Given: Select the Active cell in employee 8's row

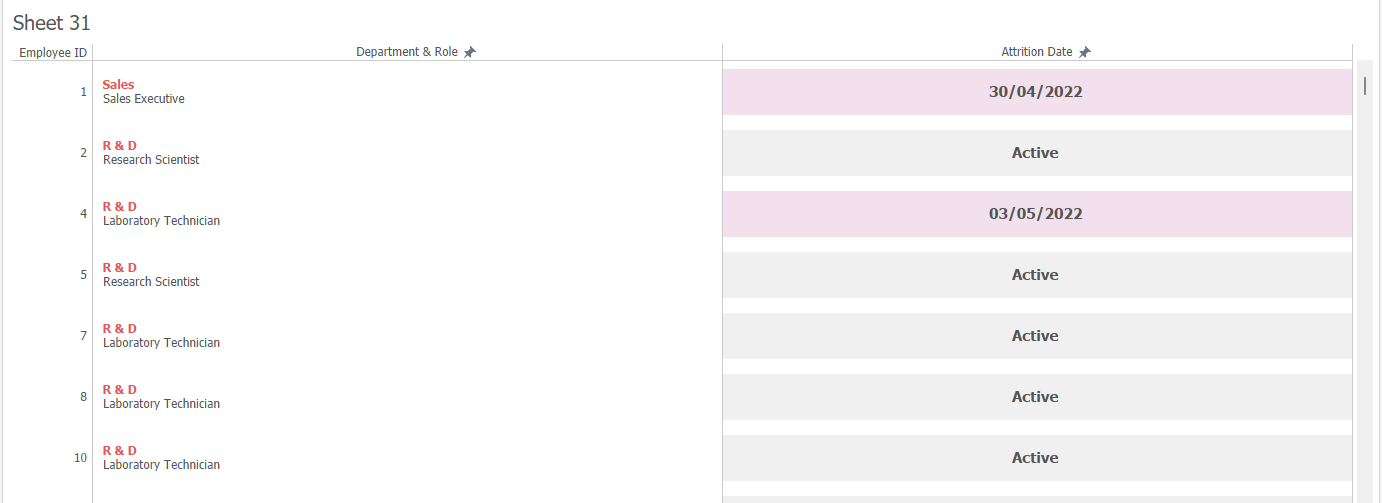Looking at the screenshot, I should pos(1035,397).
